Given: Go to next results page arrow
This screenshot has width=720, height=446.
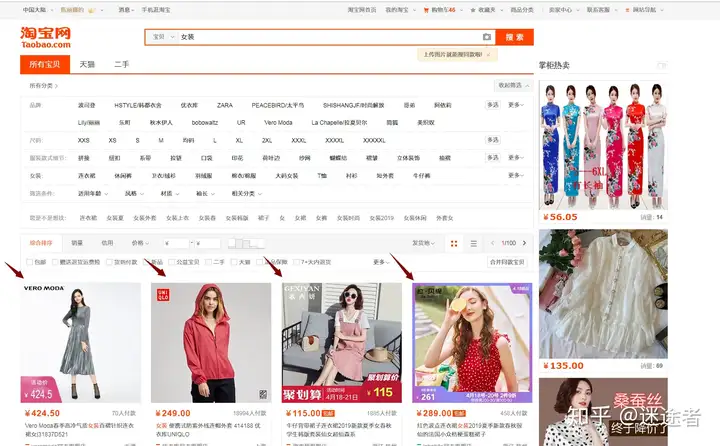Looking at the screenshot, I should point(524,243).
